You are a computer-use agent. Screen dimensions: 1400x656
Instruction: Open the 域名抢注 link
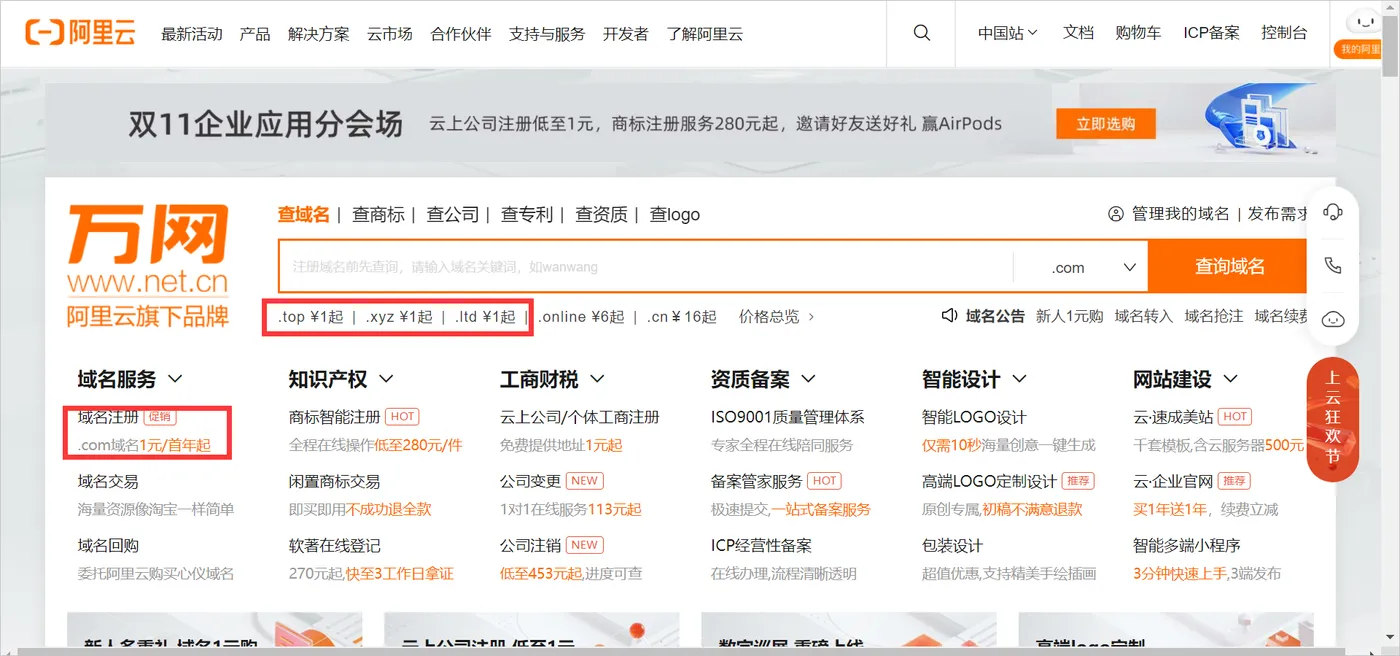click(x=1213, y=316)
